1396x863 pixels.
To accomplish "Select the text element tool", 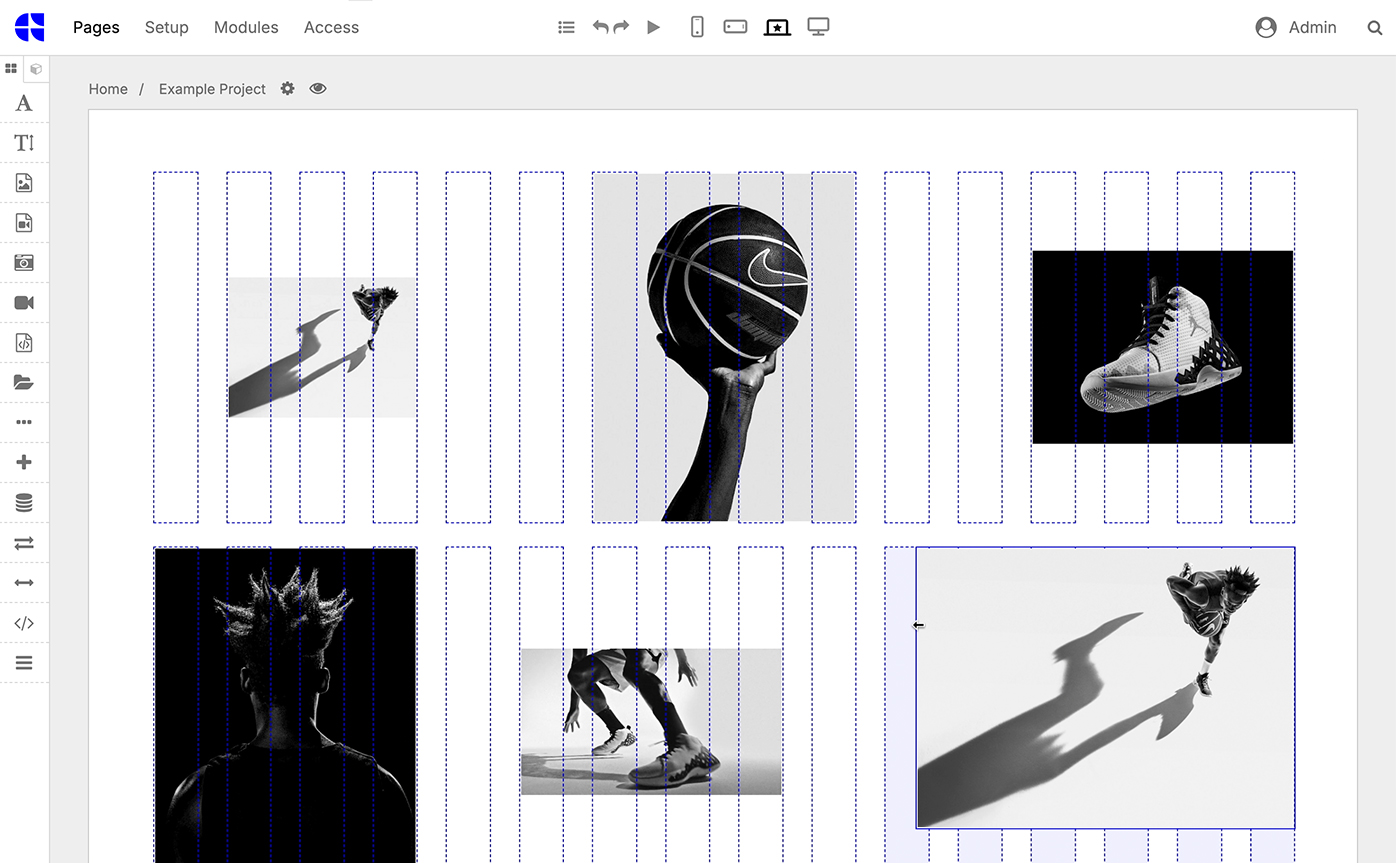I will 24,103.
